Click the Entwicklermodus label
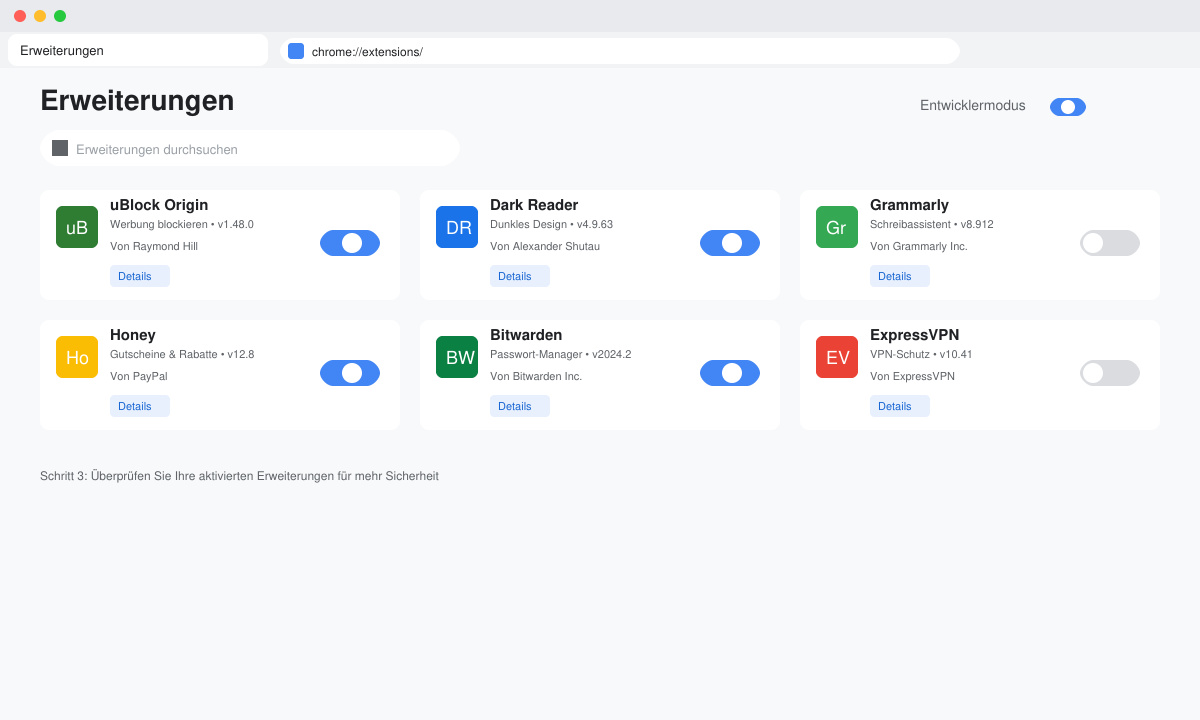This screenshot has height=720, width=1200. [973, 105]
